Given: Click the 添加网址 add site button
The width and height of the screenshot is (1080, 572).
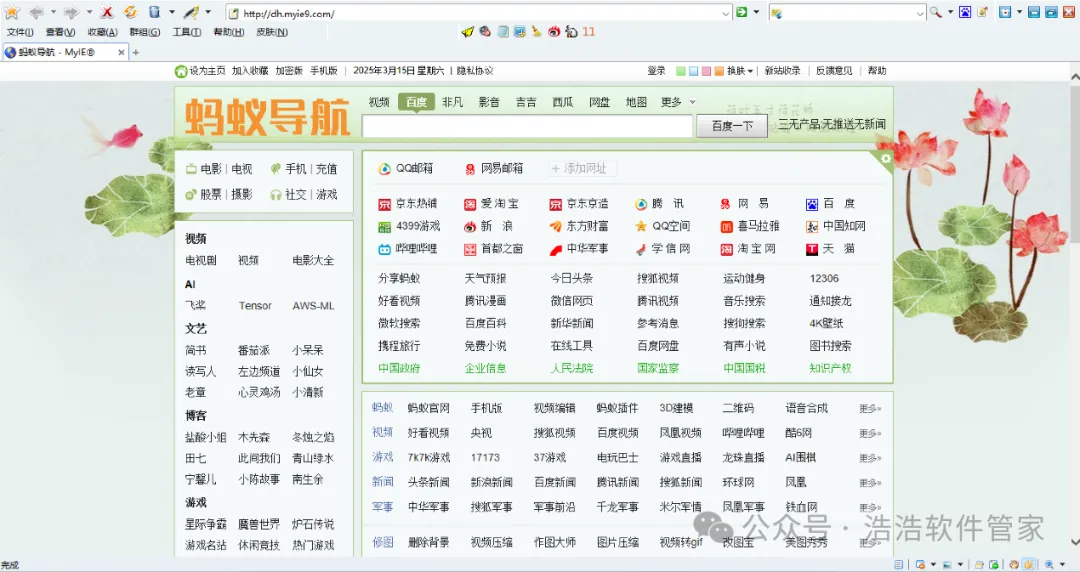Looking at the screenshot, I should [x=582, y=168].
